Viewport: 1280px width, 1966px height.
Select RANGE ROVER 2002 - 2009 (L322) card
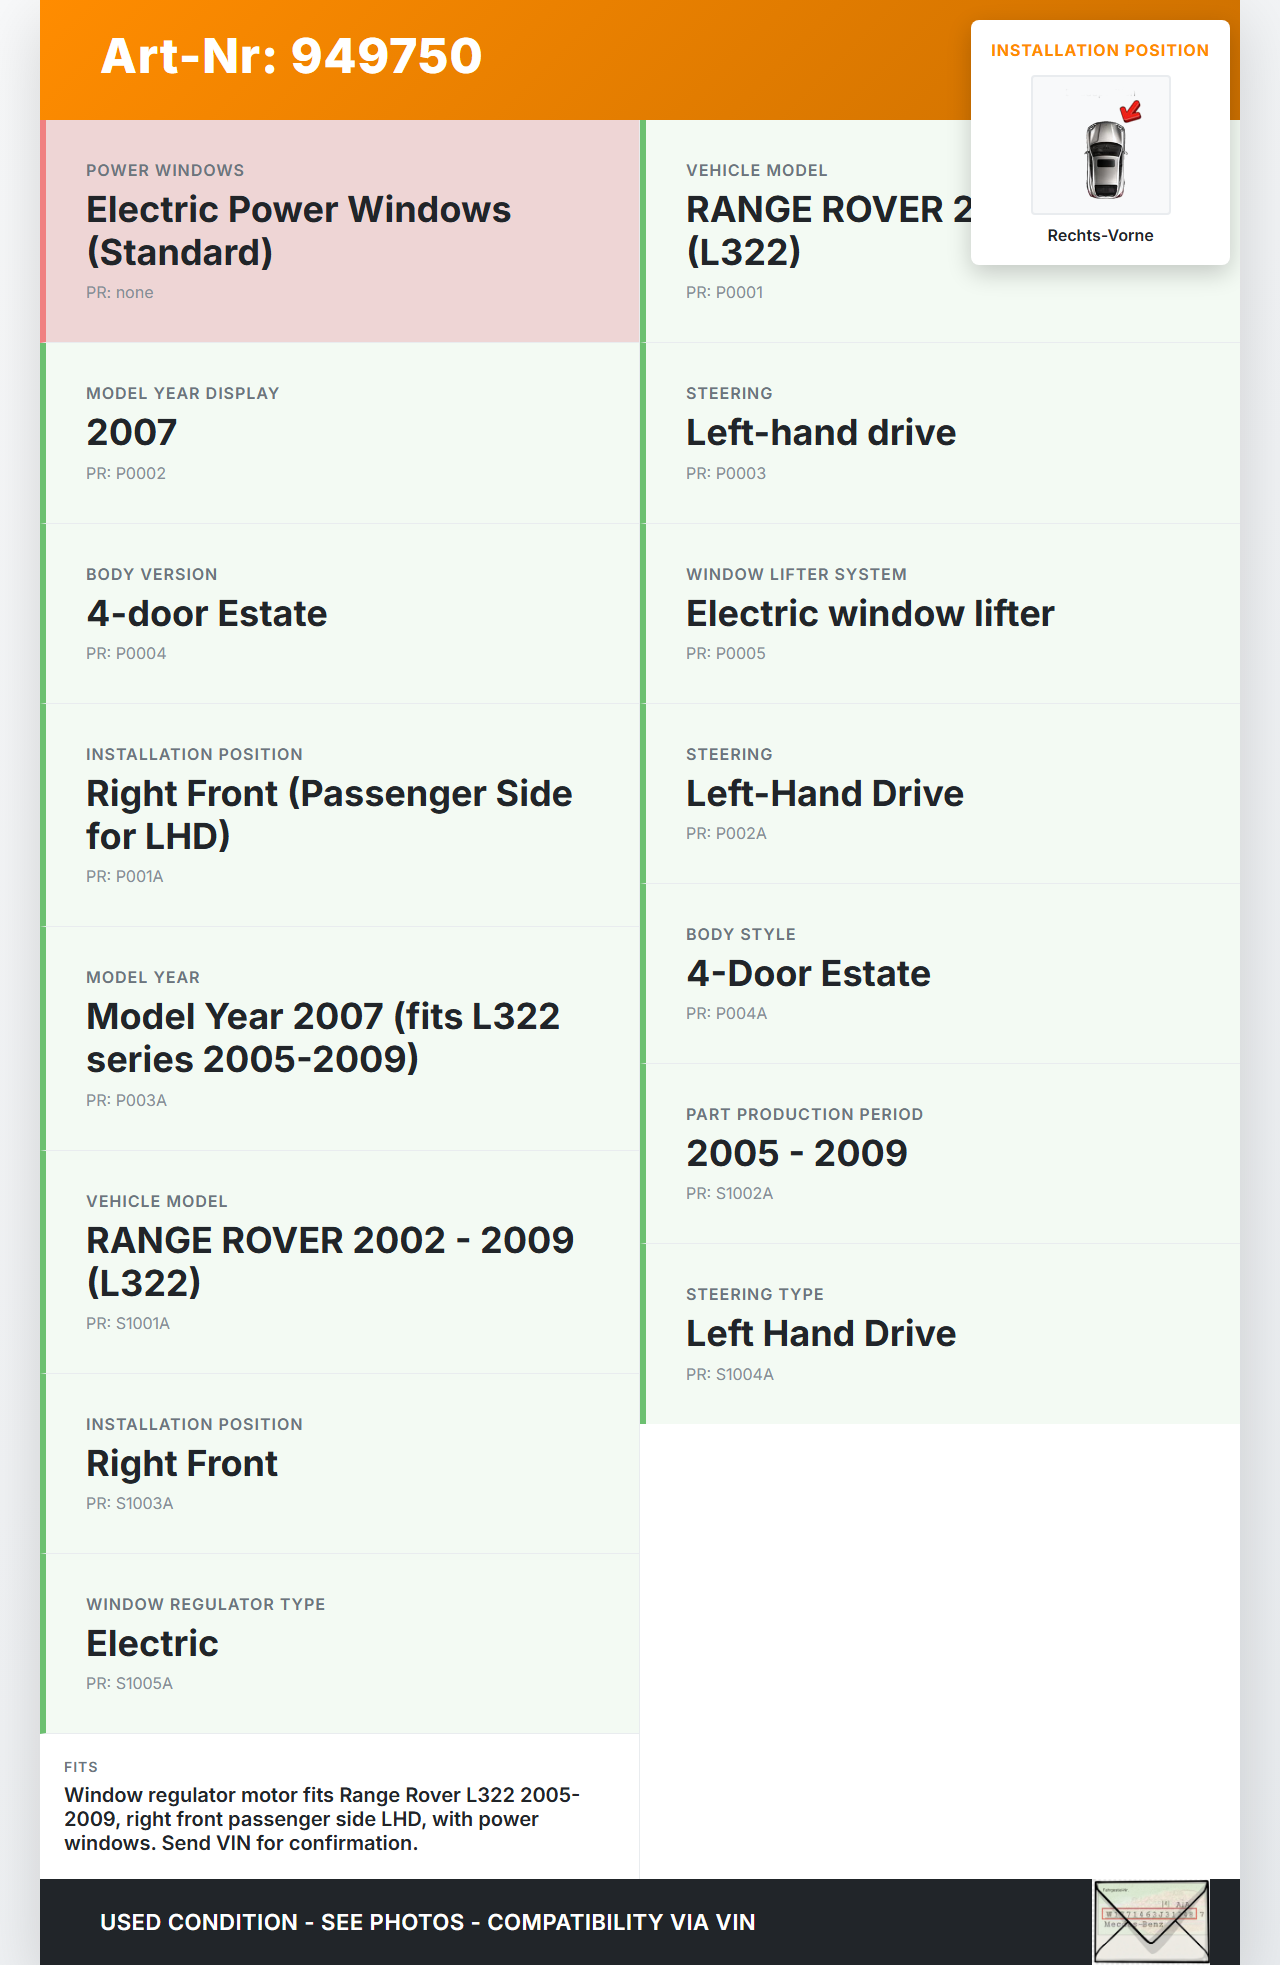coord(340,1261)
